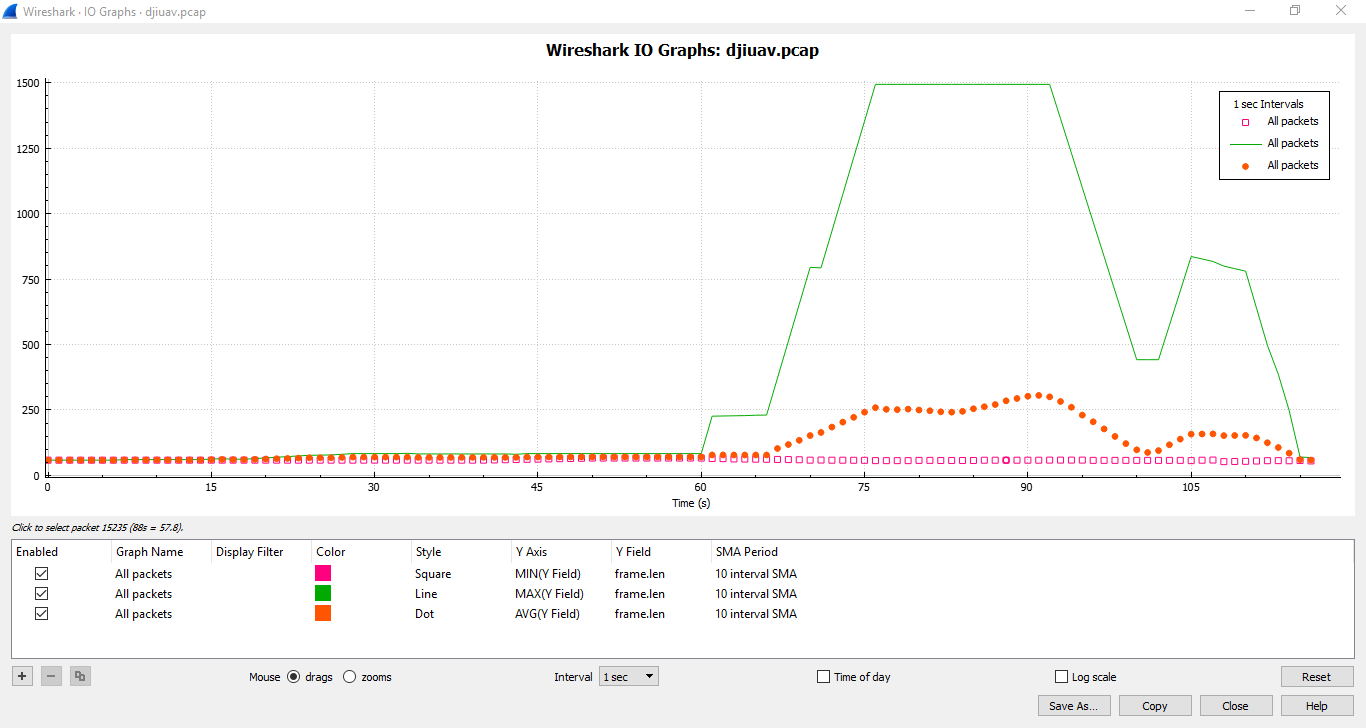Open Help for IO Graphs
This screenshot has height=728, width=1366.
click(1316, 706)
